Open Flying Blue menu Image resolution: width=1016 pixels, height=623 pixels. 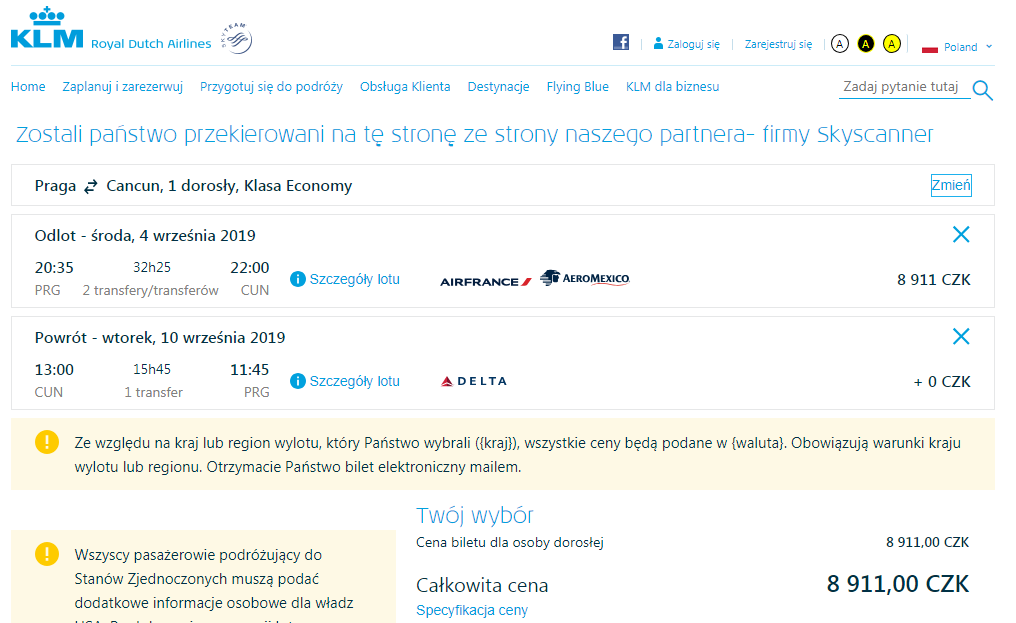(x=577, y=87)
